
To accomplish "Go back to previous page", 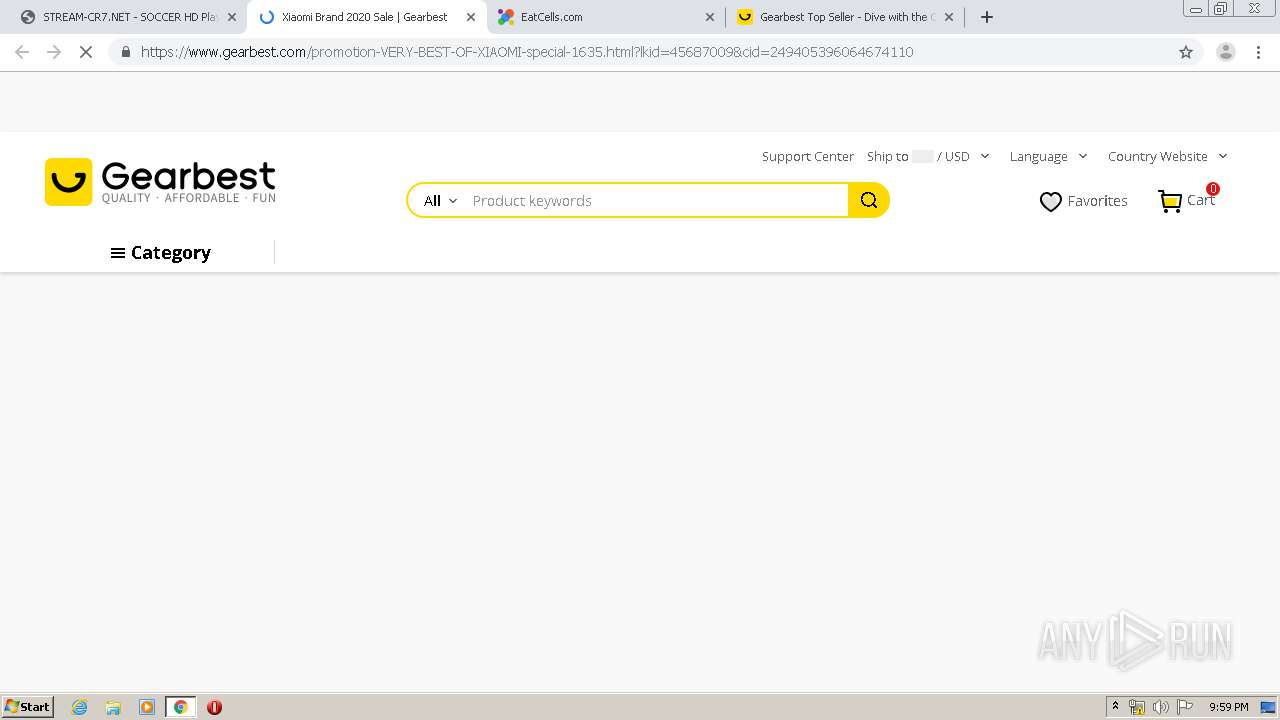I will (22, 52).
